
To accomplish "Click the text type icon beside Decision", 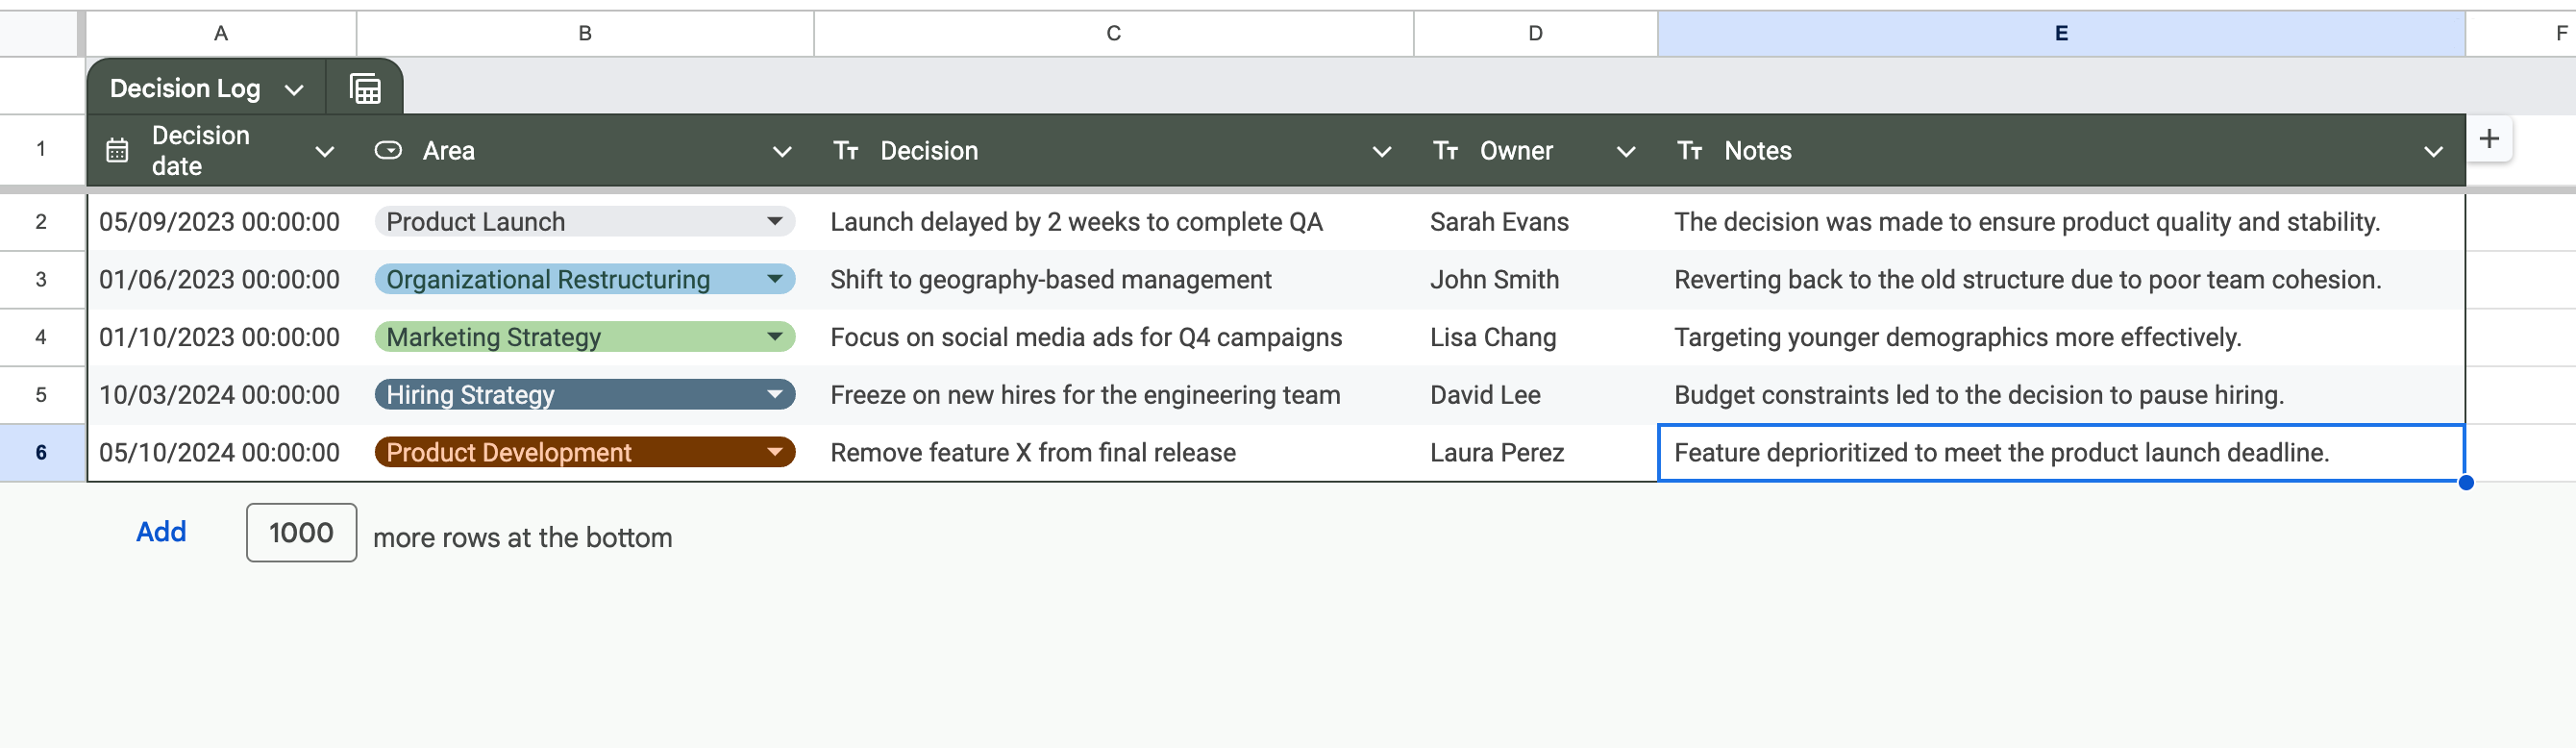I will tap(846, 151).
